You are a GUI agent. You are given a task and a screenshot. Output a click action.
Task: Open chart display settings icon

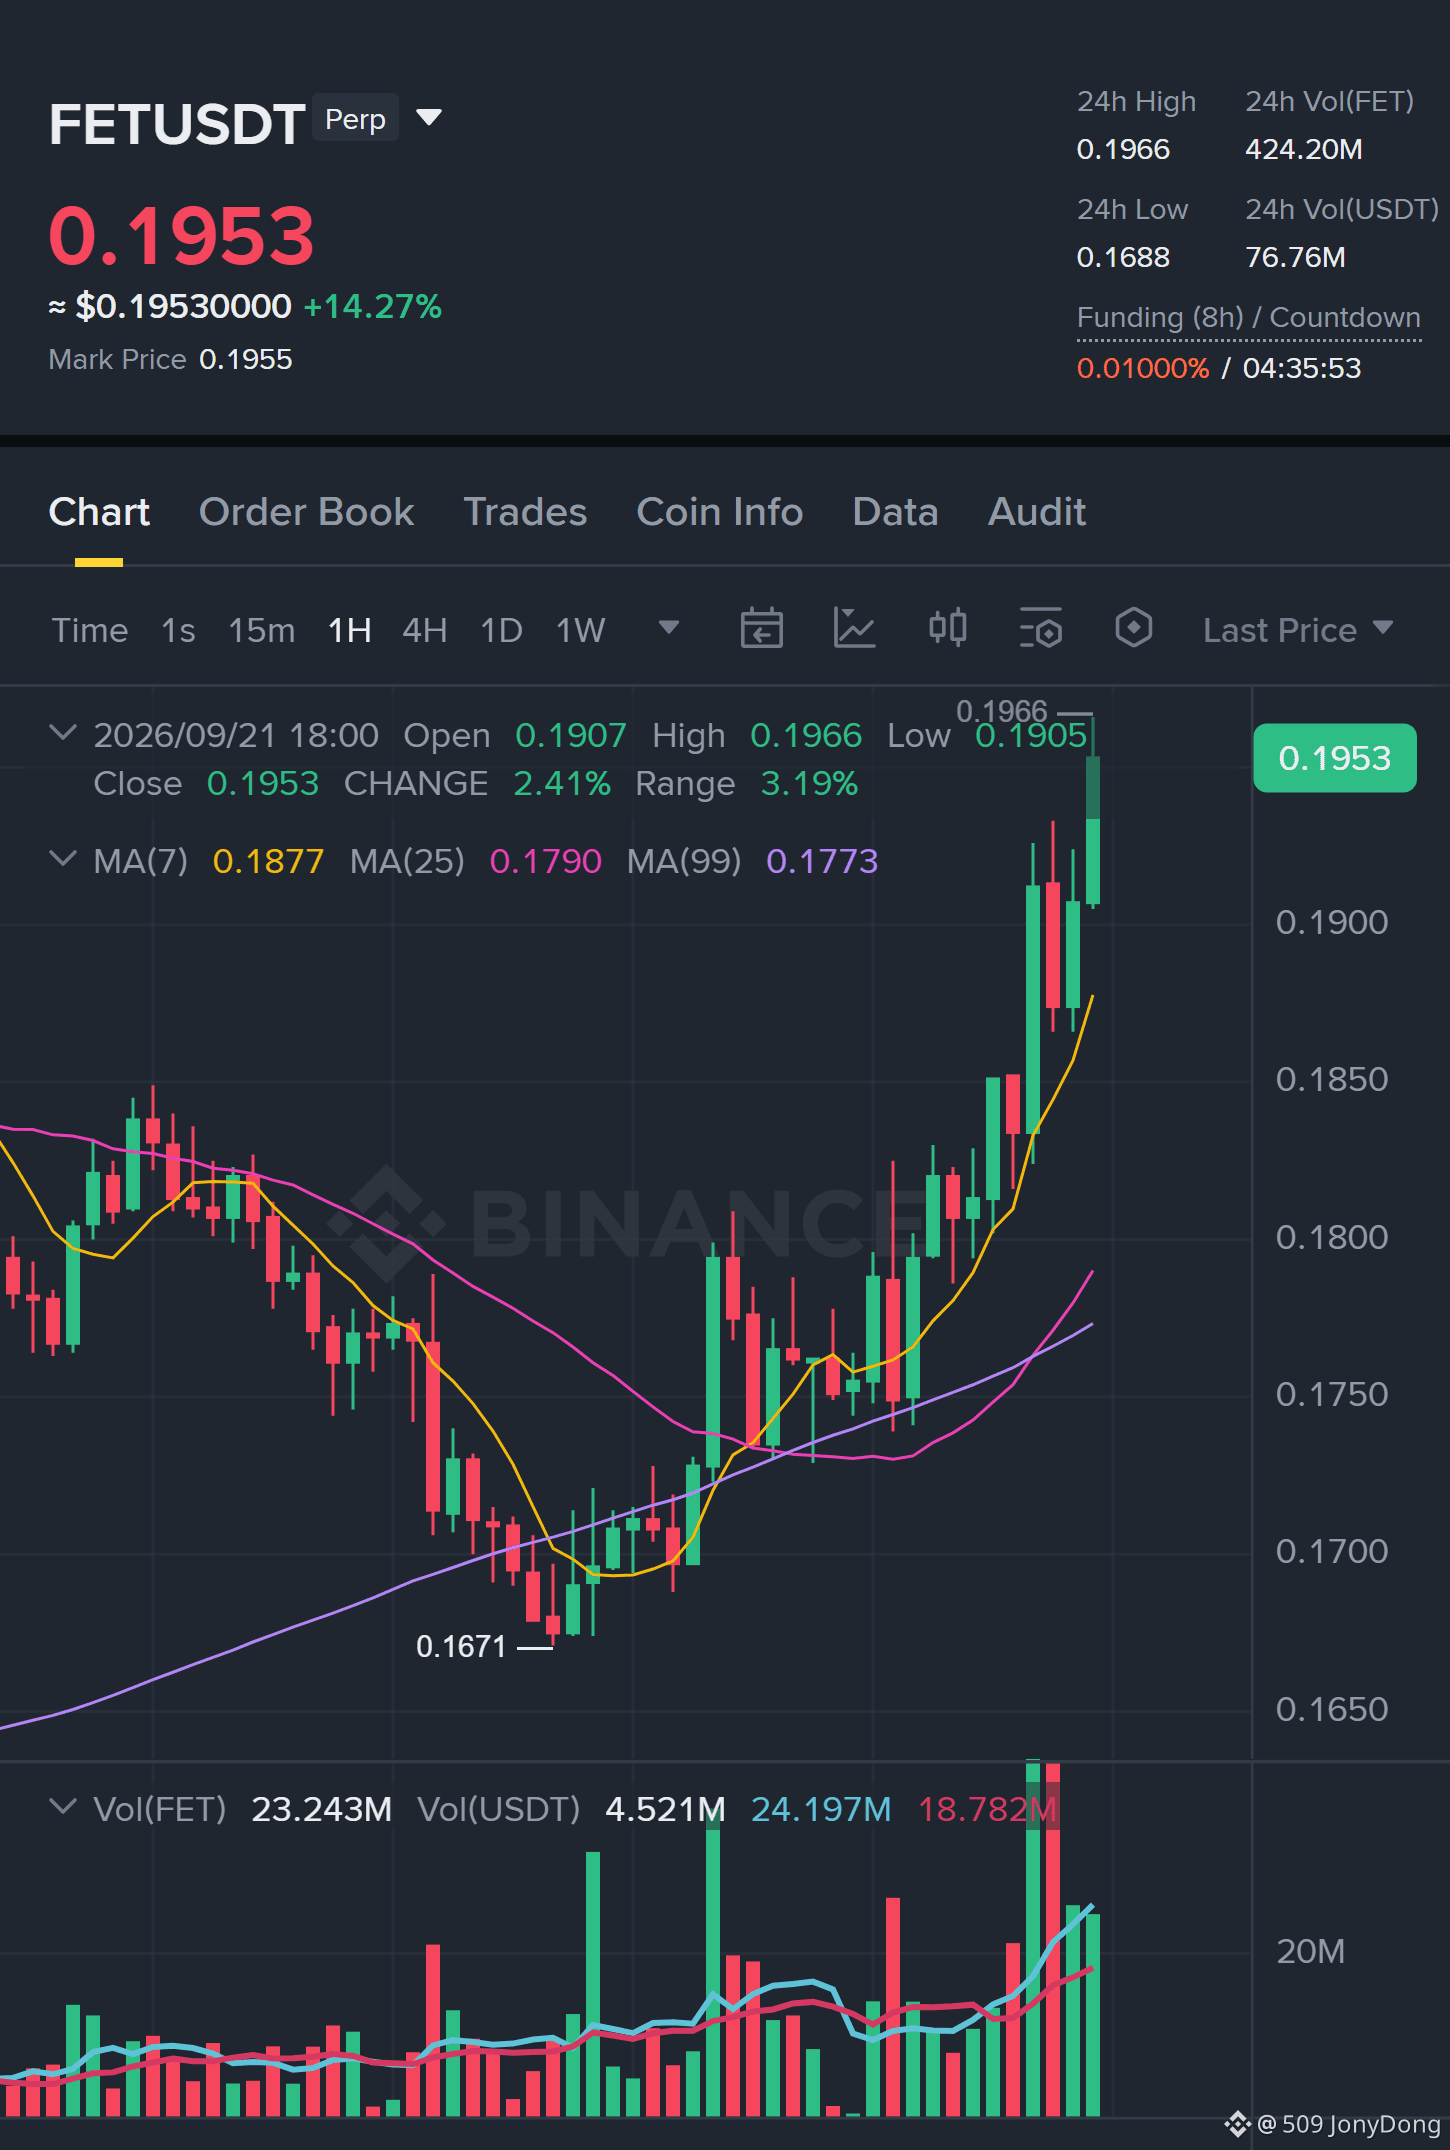pyautogui.click(x=1041, y=629)
